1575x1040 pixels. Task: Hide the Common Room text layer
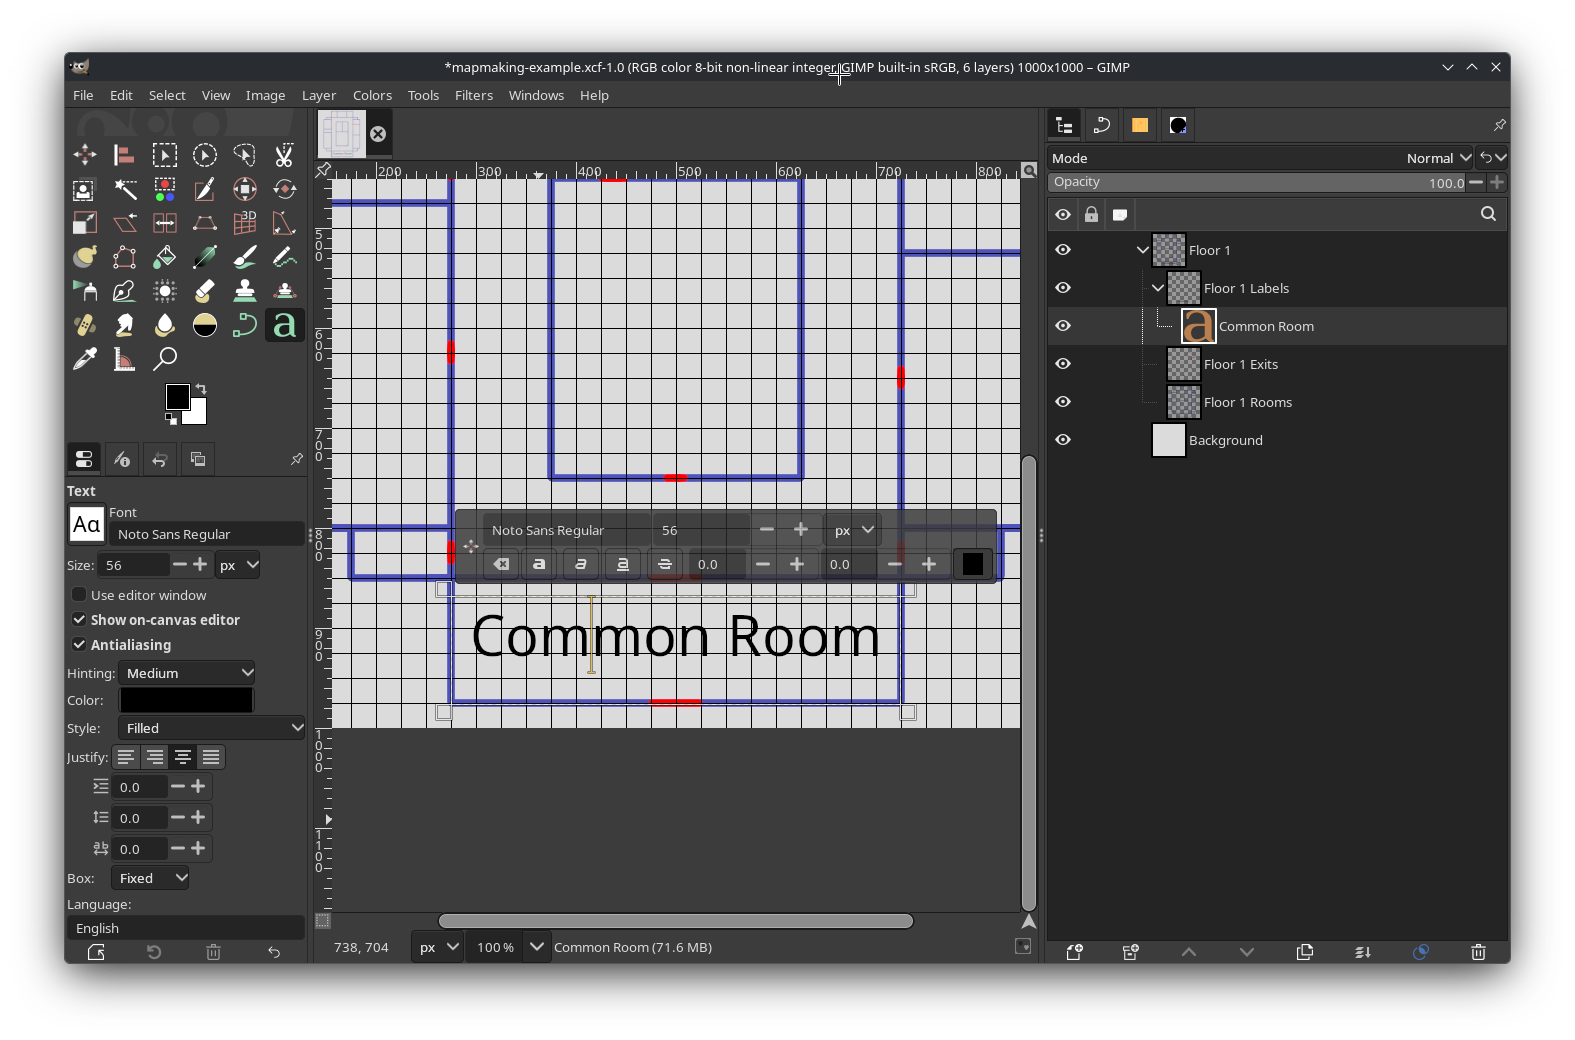pyautogui.click(x=1063, y=326)
